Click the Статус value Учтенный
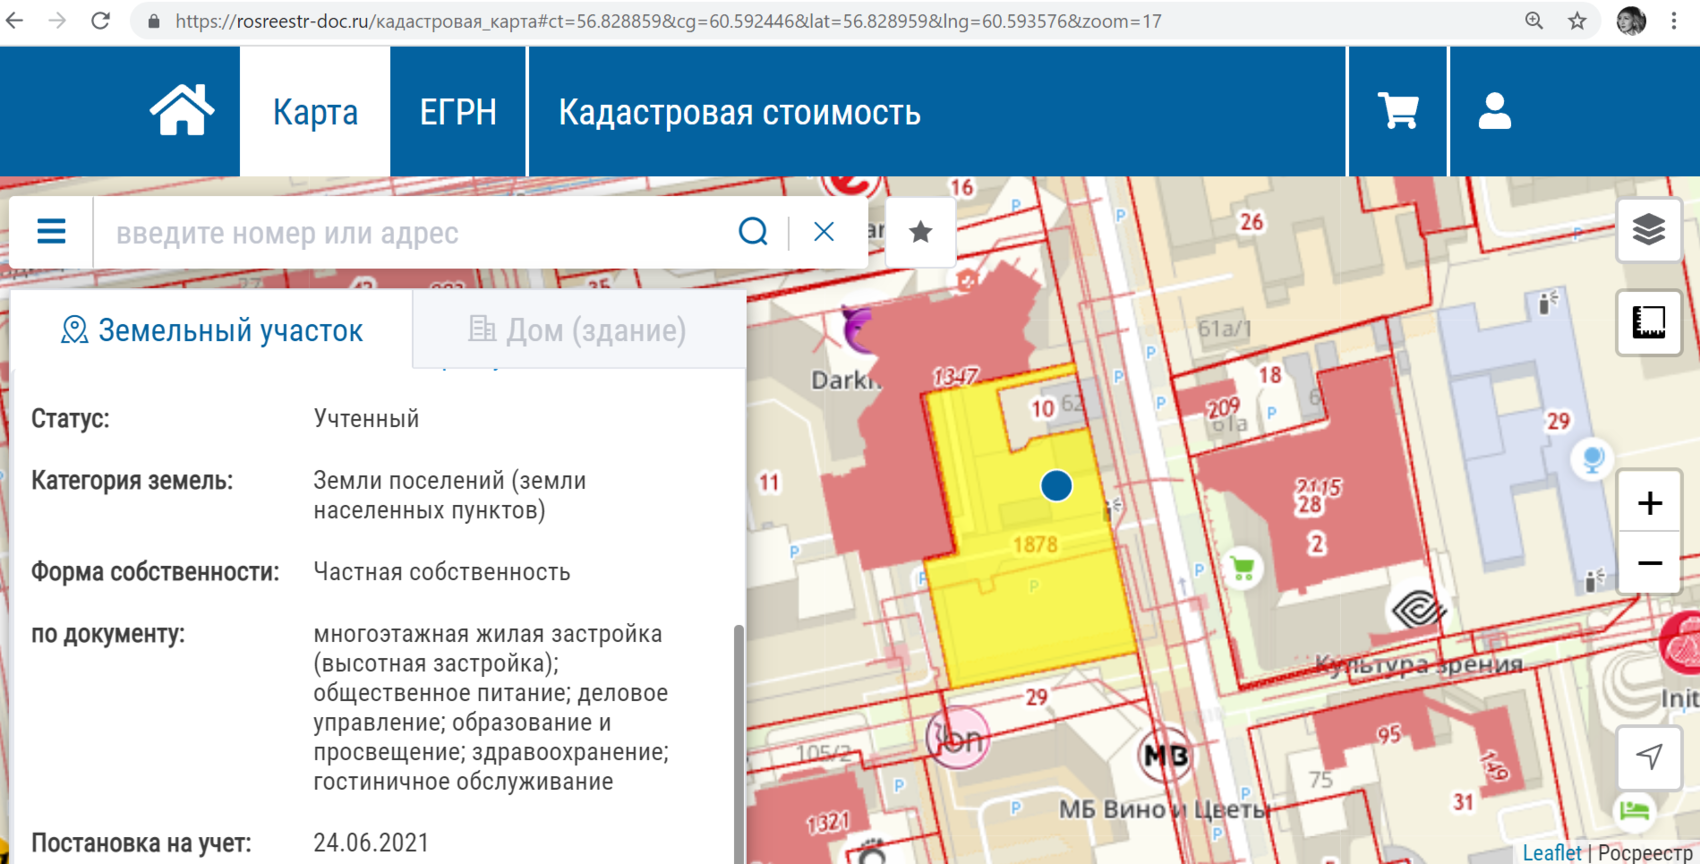Image resolution: width=1700 pixels, height=864 pixels. (x=366, y=418)
